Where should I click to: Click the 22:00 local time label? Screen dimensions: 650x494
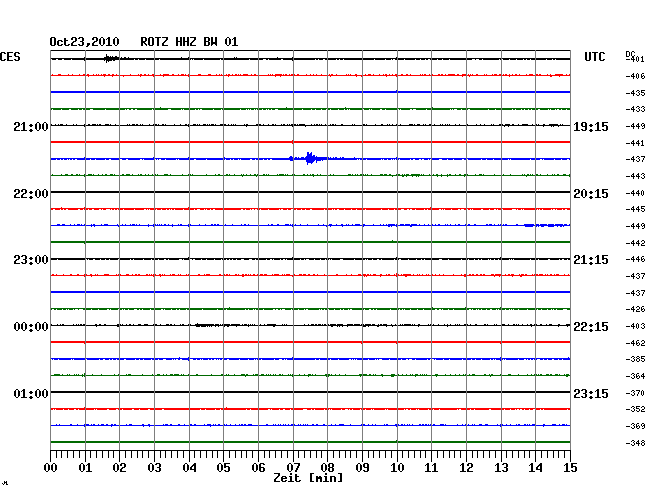click(31, 194)
